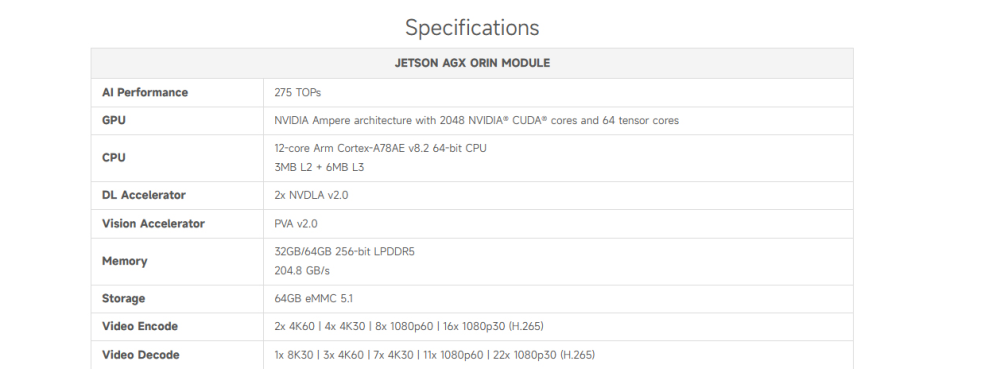Click the 204.8 GB/s bandwidth text

302,271
